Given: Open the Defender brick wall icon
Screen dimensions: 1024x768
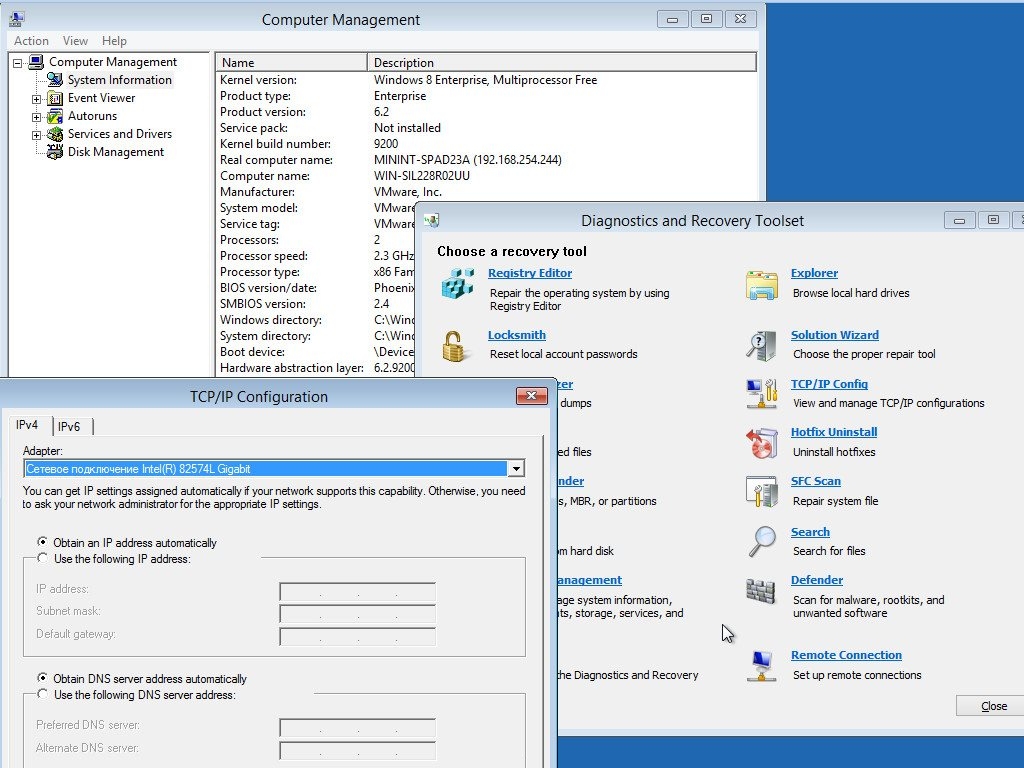Looking at the screenshot, I should (762, 590).
